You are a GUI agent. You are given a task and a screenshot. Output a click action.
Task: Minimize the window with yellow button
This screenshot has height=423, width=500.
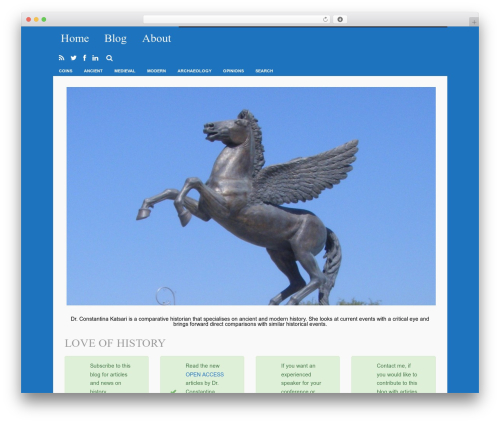click(36, 19)
